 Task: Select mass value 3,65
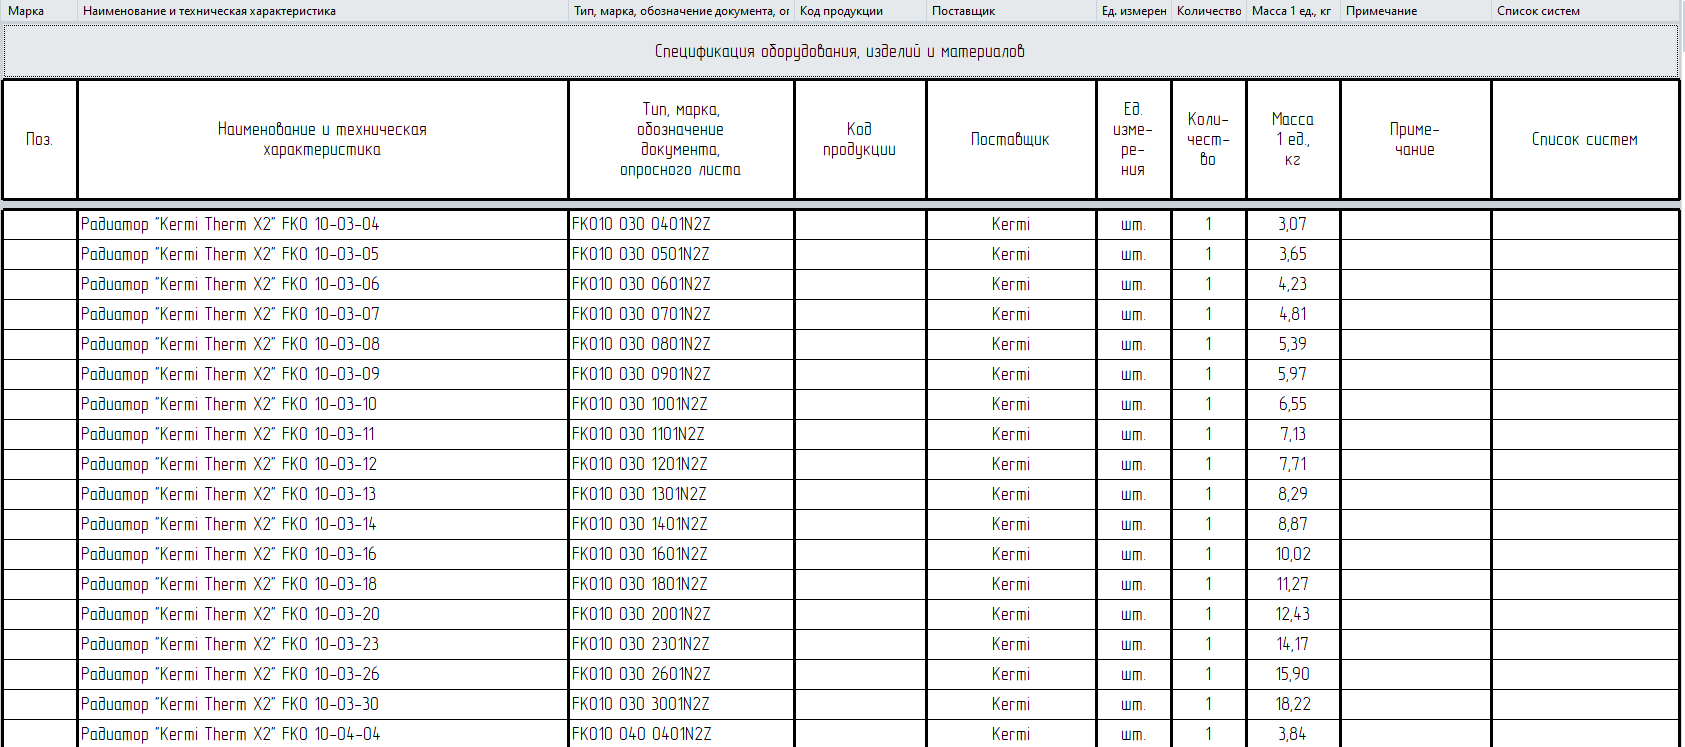tap(1293, 254)
